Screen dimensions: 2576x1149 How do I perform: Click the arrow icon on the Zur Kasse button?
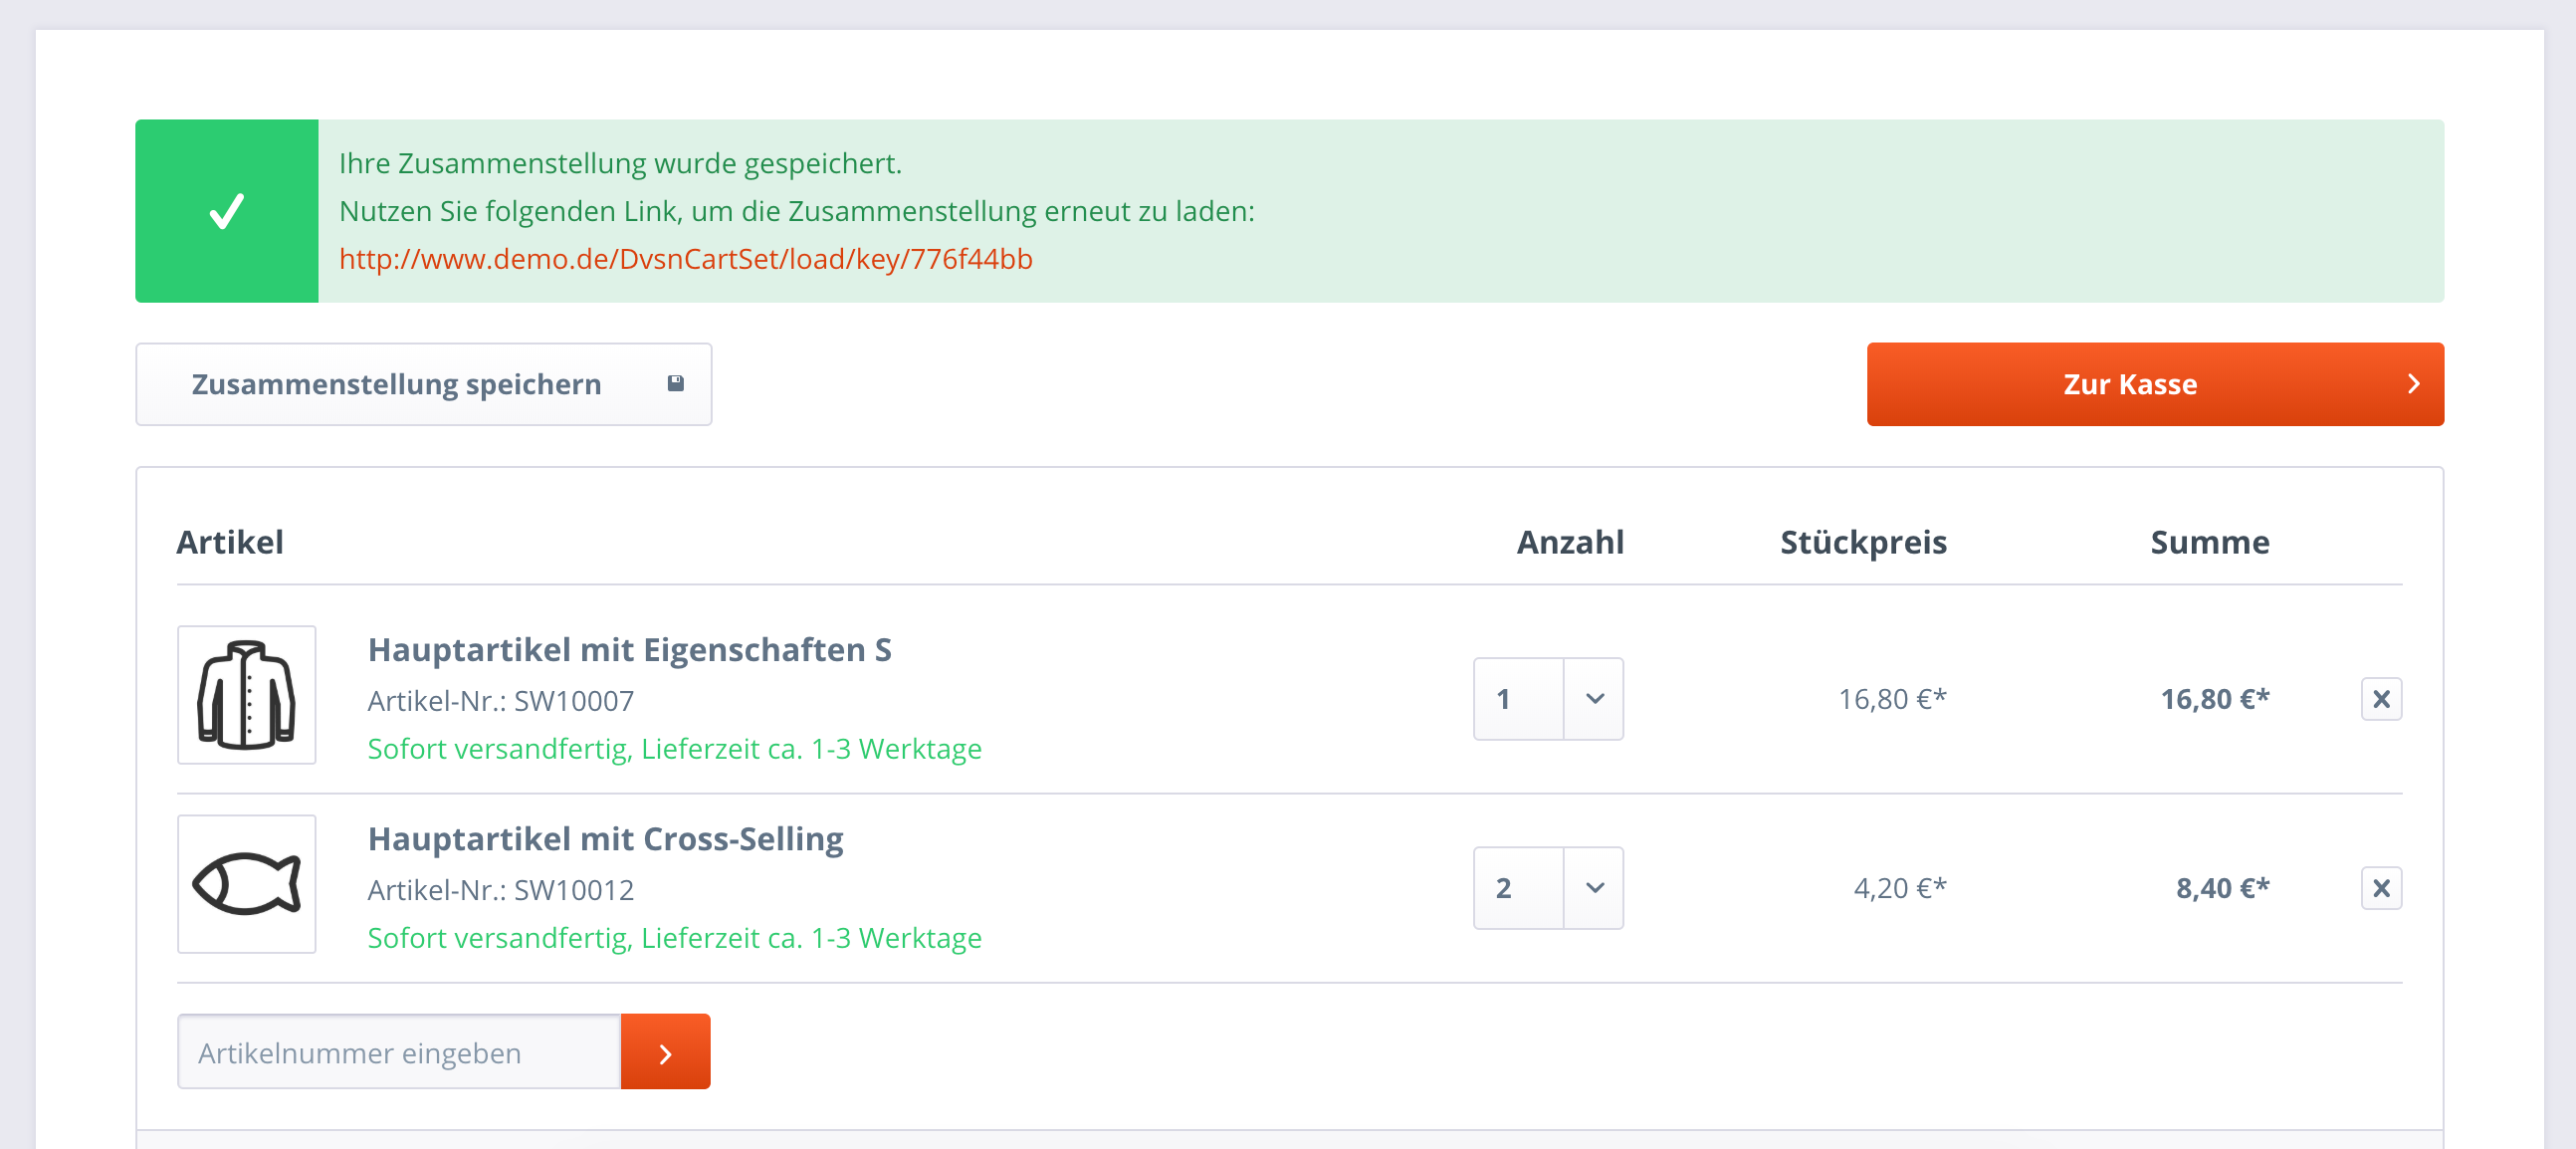pyautogui.click(x=2413, y=384)
